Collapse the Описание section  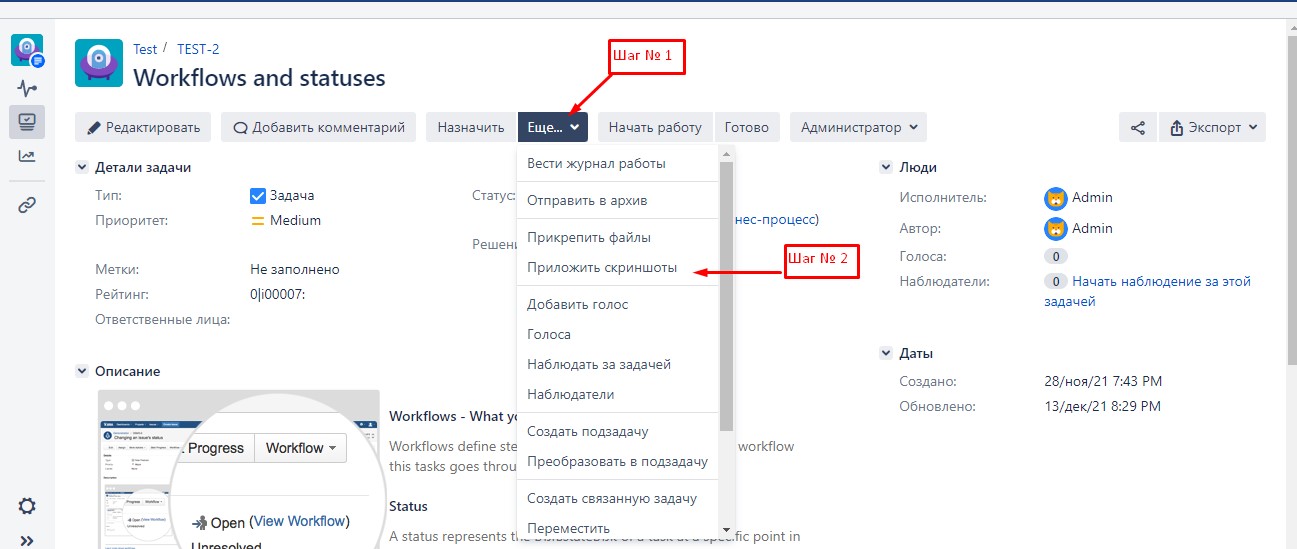[83, 371]
